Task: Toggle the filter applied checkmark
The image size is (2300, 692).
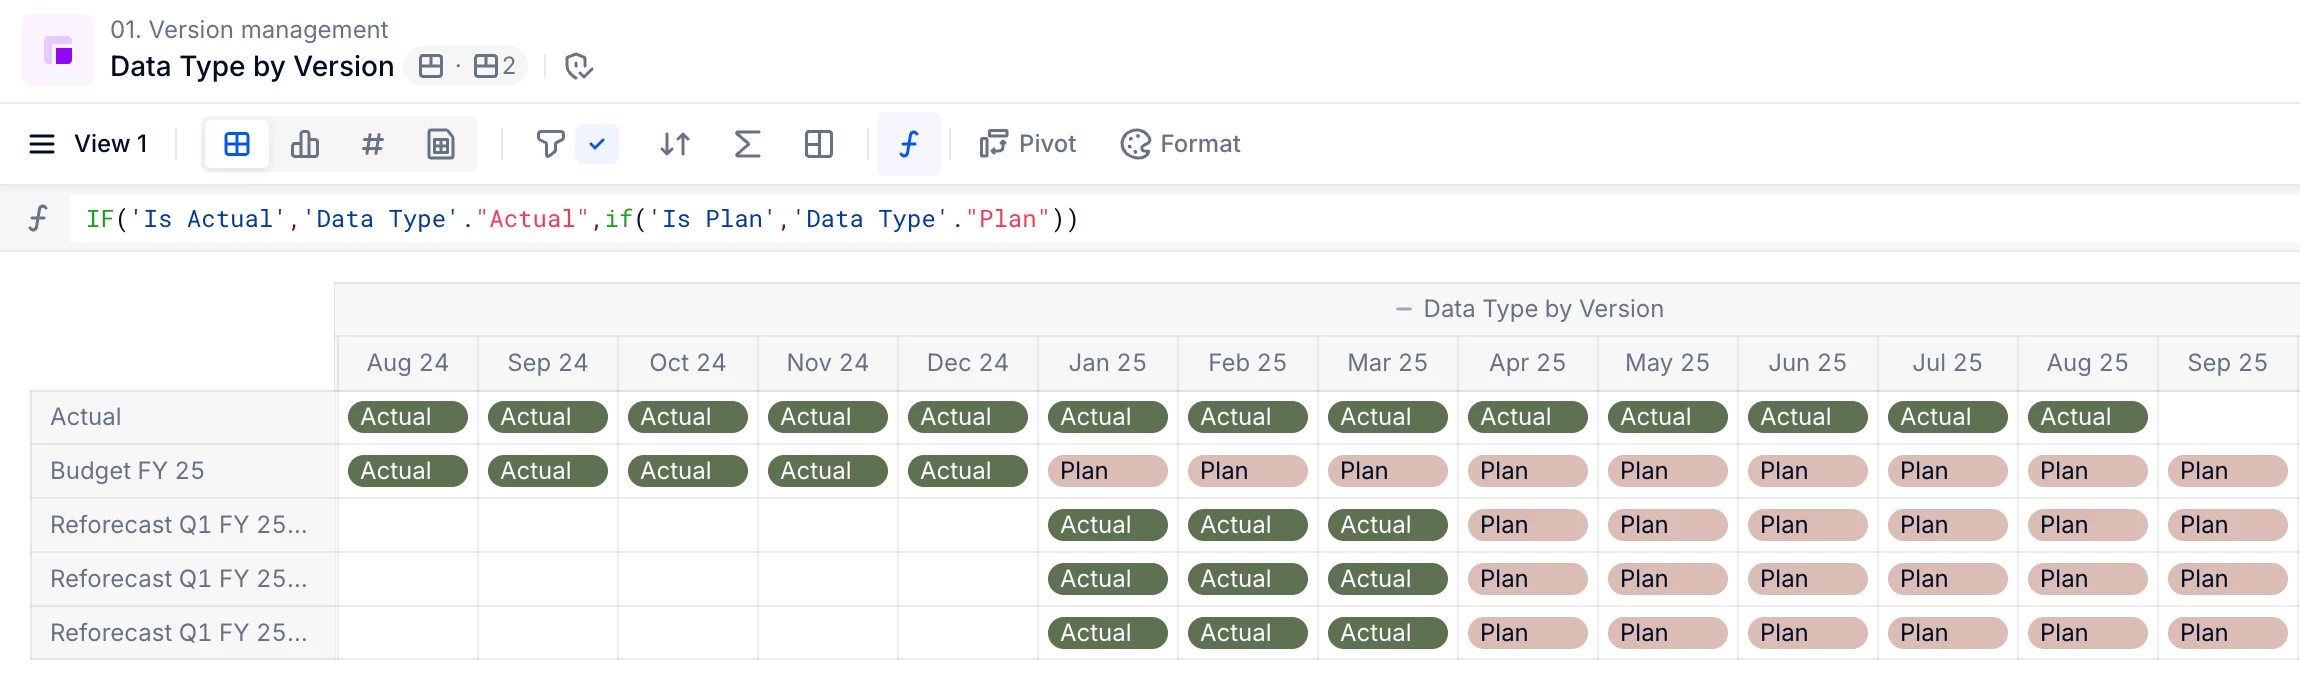Action: 597,144
